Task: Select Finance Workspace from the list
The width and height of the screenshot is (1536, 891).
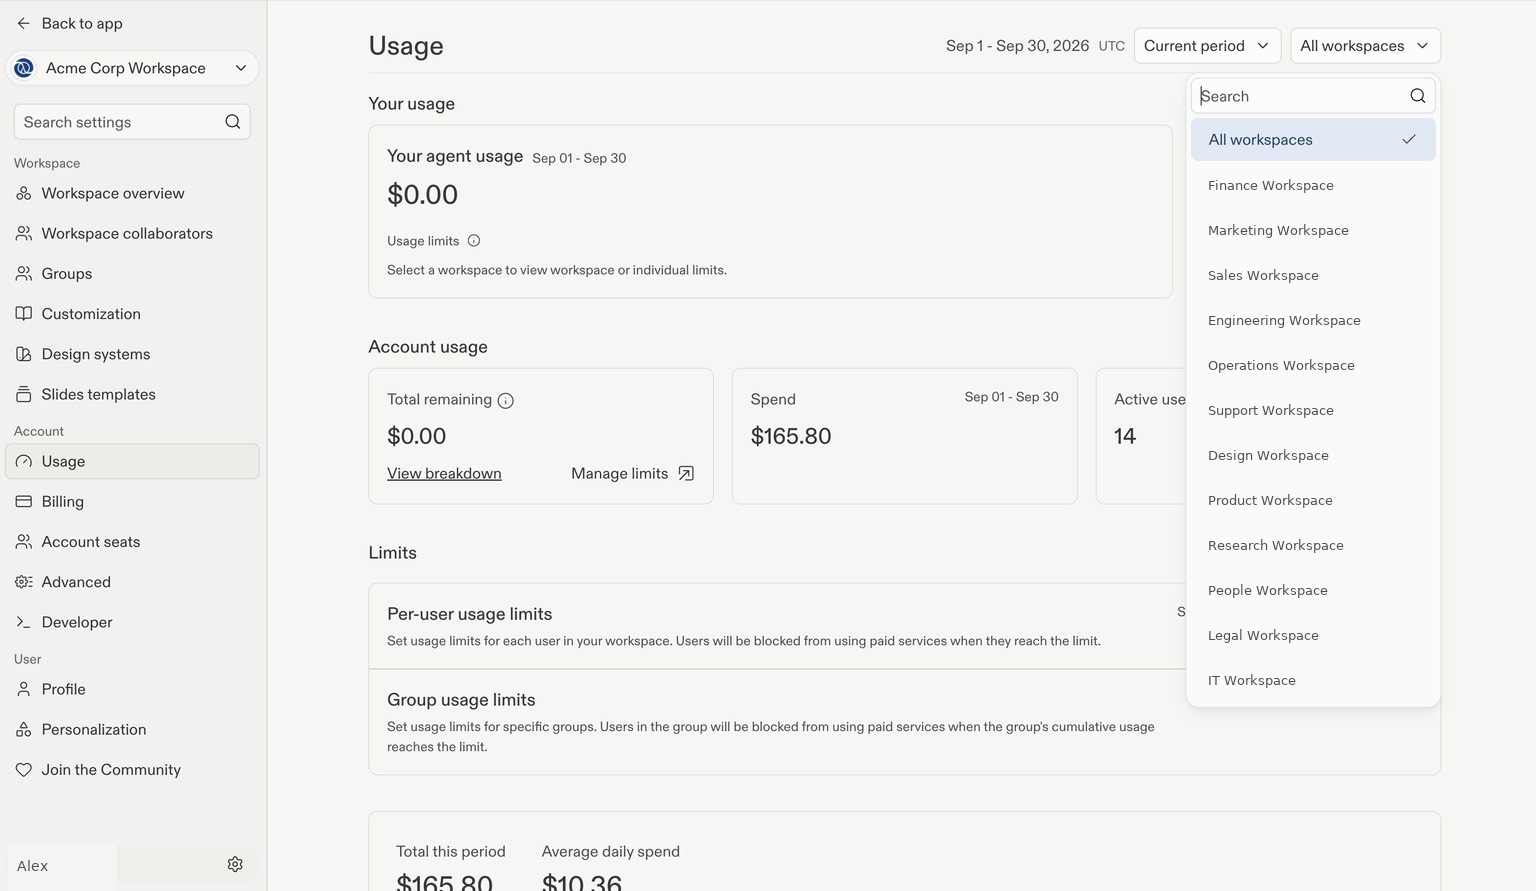Action: tap(1313, 185)
